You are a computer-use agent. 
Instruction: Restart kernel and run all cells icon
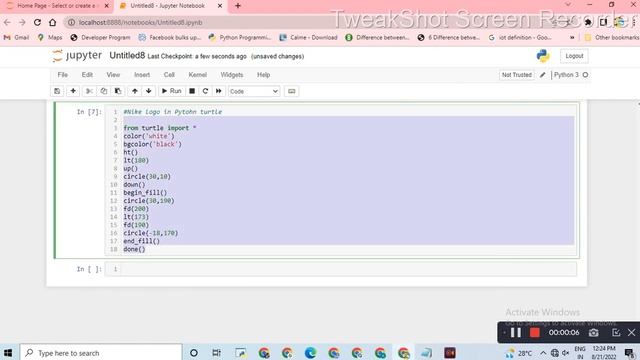(x=219, y=91)
